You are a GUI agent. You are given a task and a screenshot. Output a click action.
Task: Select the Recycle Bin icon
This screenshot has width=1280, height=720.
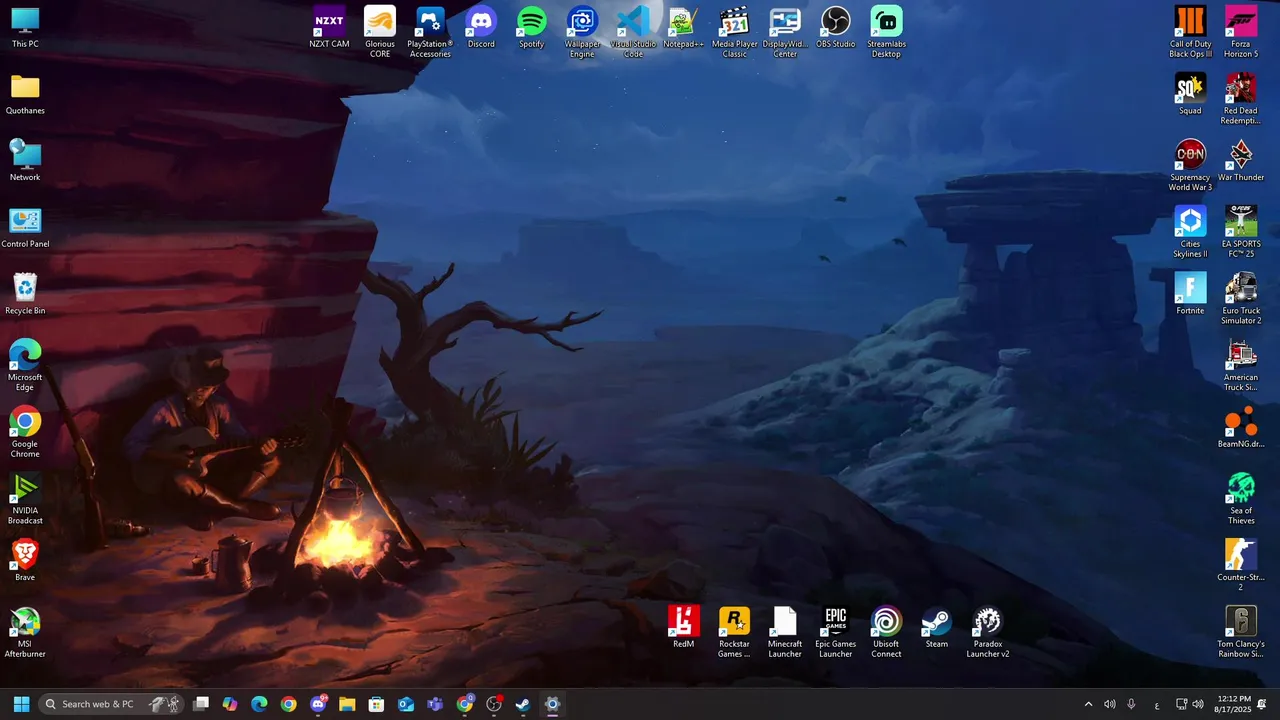25,294
